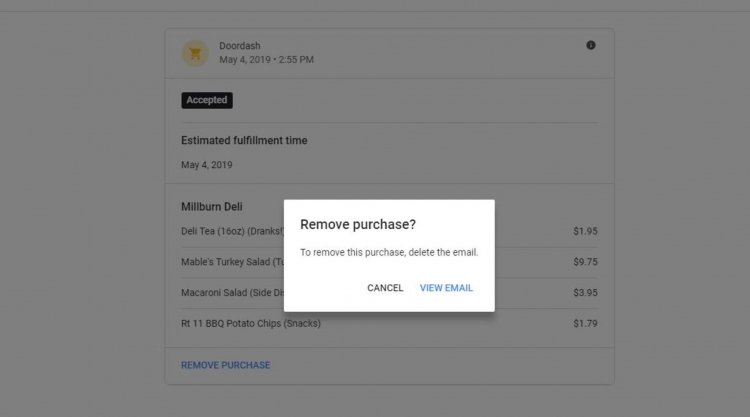Click Estimated fulfillment time heading
The height and width of the screenshot is (417, 750).
244,141
